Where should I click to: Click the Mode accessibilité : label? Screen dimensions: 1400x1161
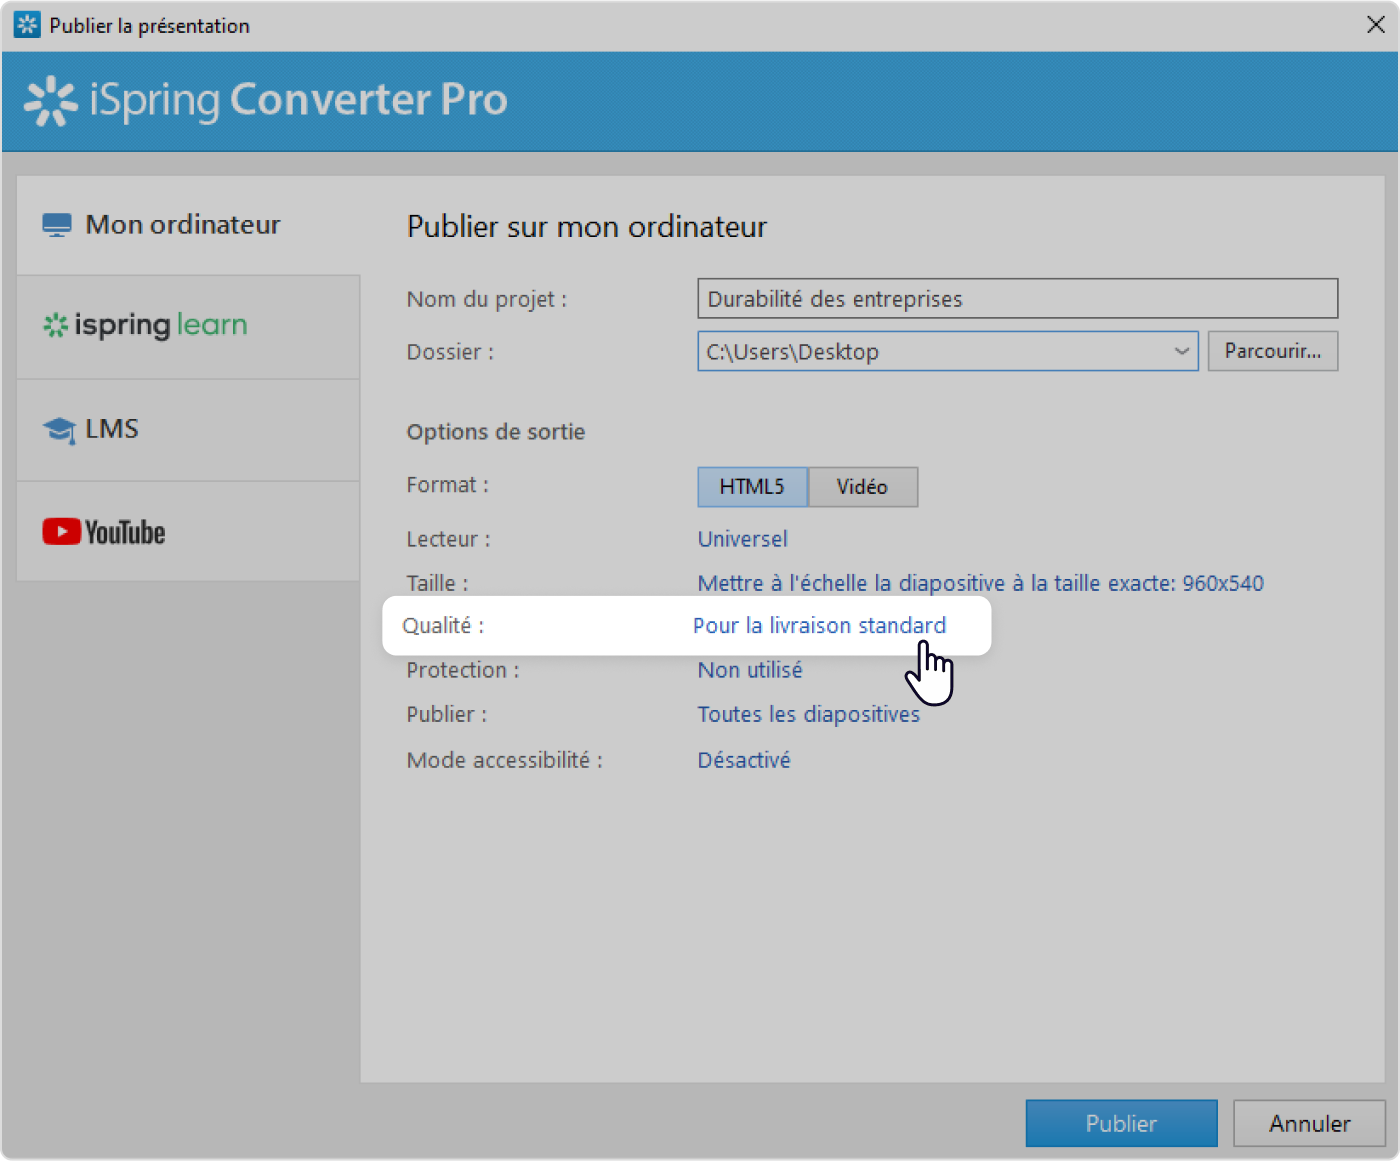pos(505,760)
